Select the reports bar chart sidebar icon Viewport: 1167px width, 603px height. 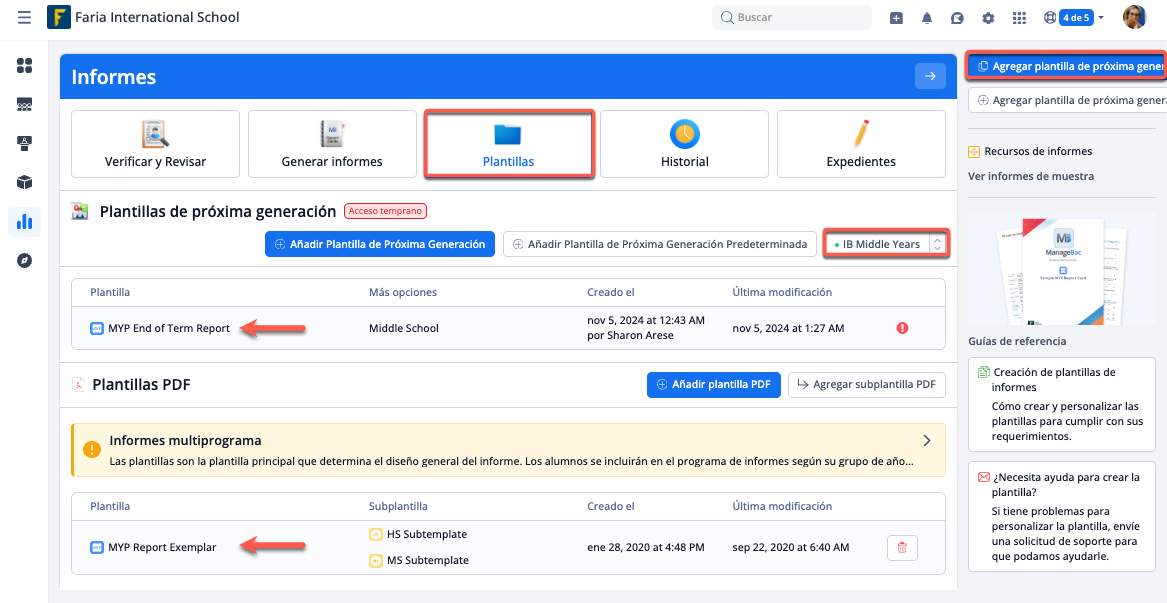(x=25, y=222)
